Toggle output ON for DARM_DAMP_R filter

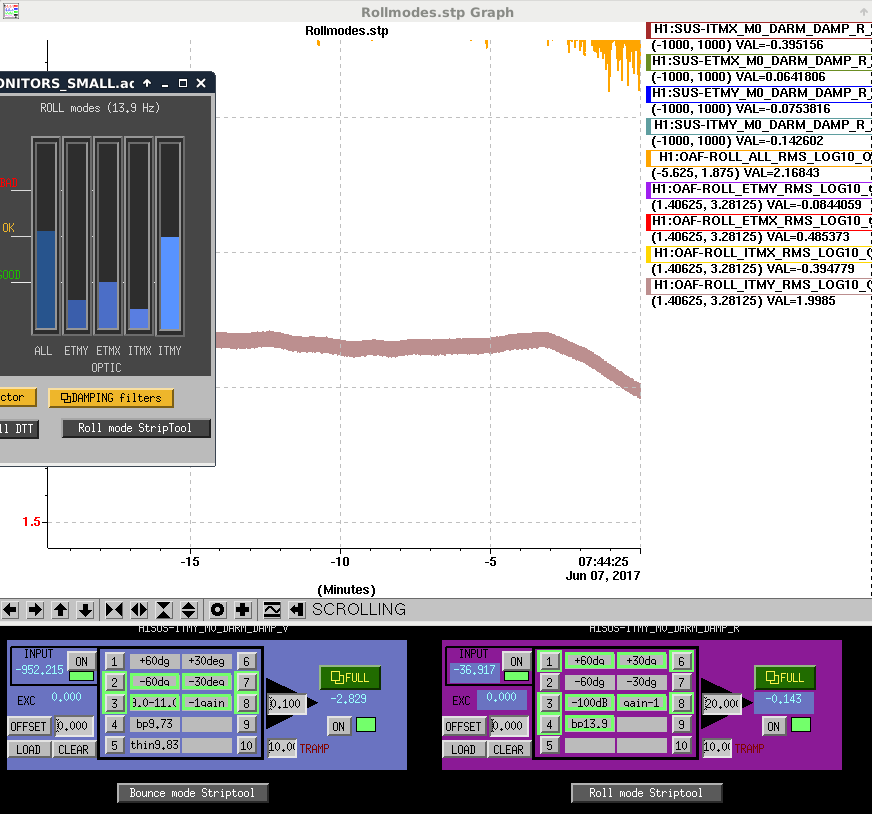(774, 726)
